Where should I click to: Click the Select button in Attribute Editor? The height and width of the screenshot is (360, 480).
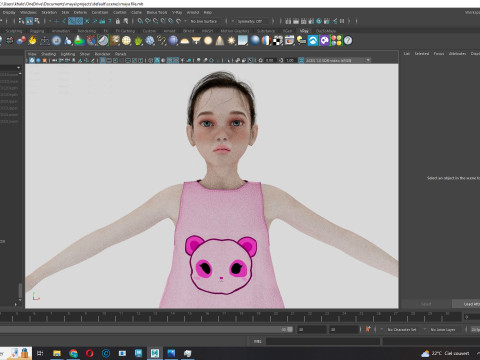[426, 304]
